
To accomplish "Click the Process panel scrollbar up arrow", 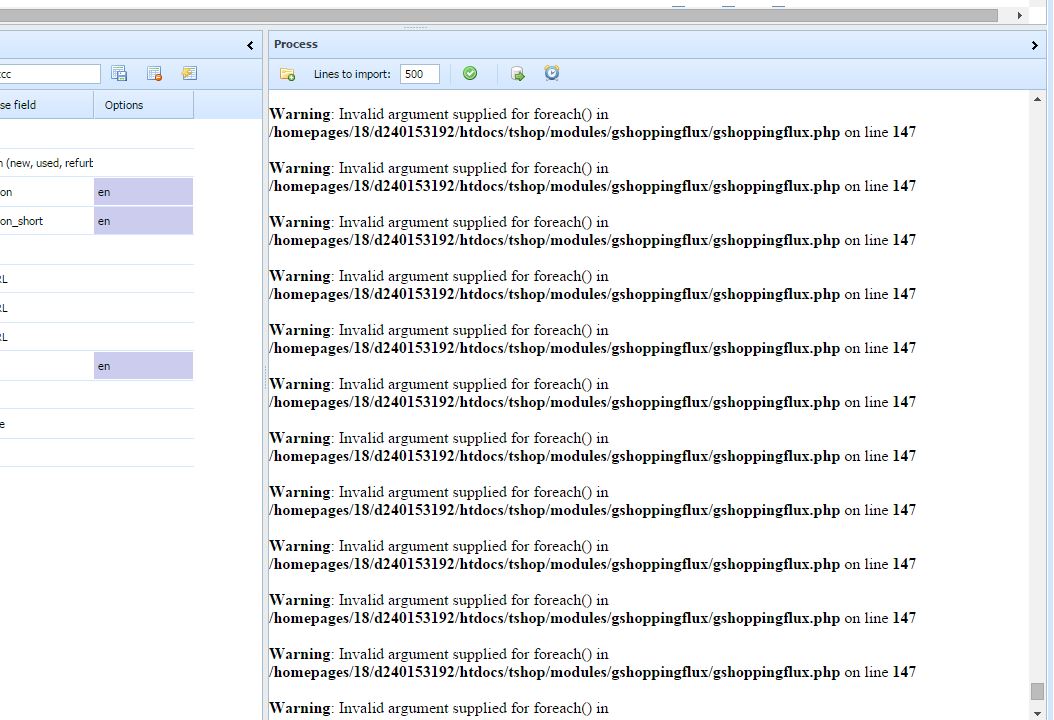I will 1037,99.
